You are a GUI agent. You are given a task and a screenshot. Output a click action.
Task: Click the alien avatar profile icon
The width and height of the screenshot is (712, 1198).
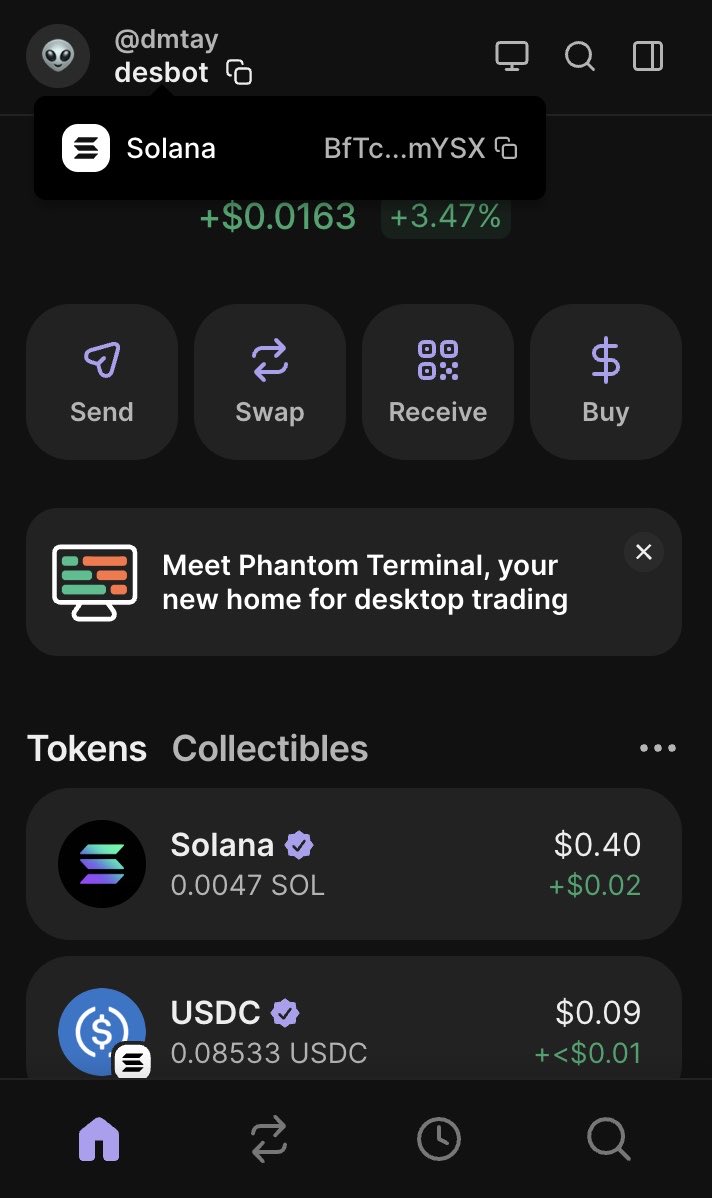(x=58, y=56)
